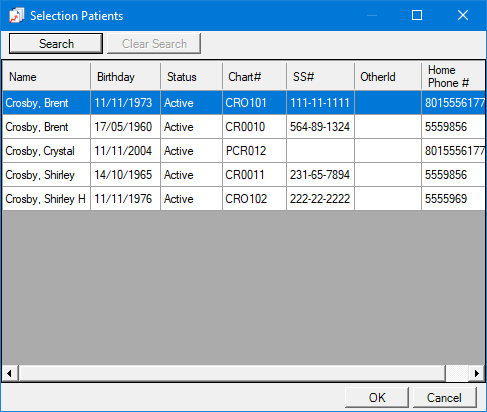Click the Status column header
Viewport: 487px width, 412px height.
point(191,76)
